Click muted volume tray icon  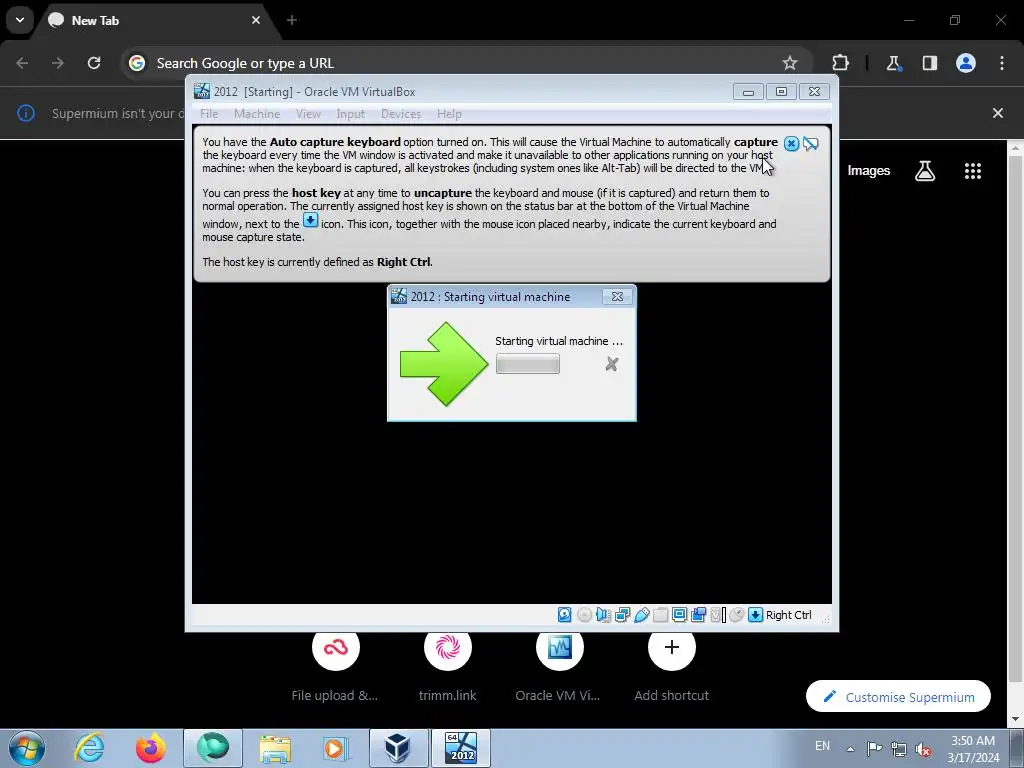(x=923, y=748)
